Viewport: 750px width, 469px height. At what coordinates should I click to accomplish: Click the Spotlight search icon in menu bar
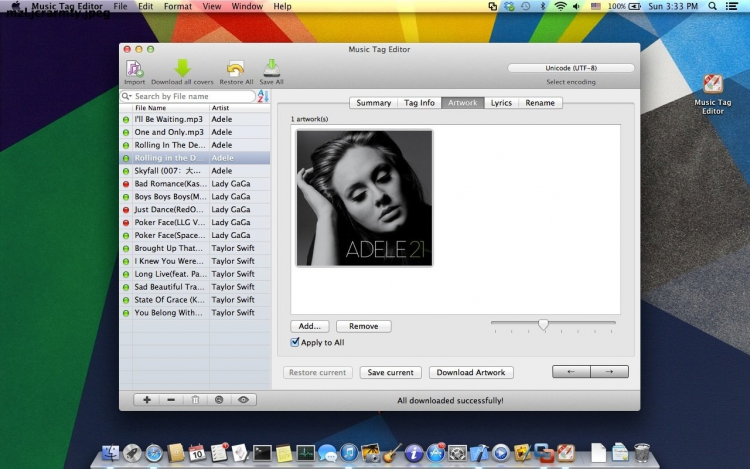712,6
